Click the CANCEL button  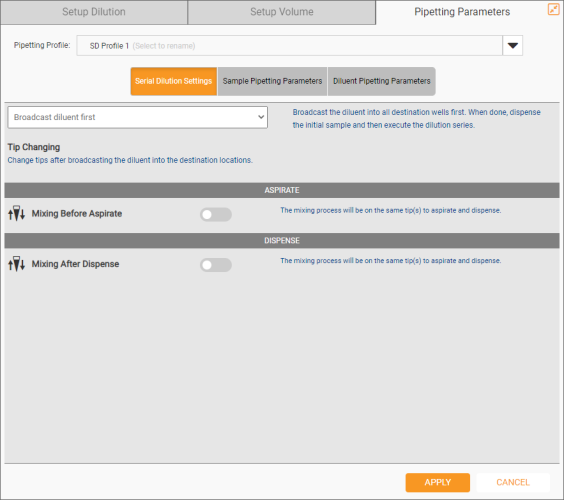pos(513,482)
